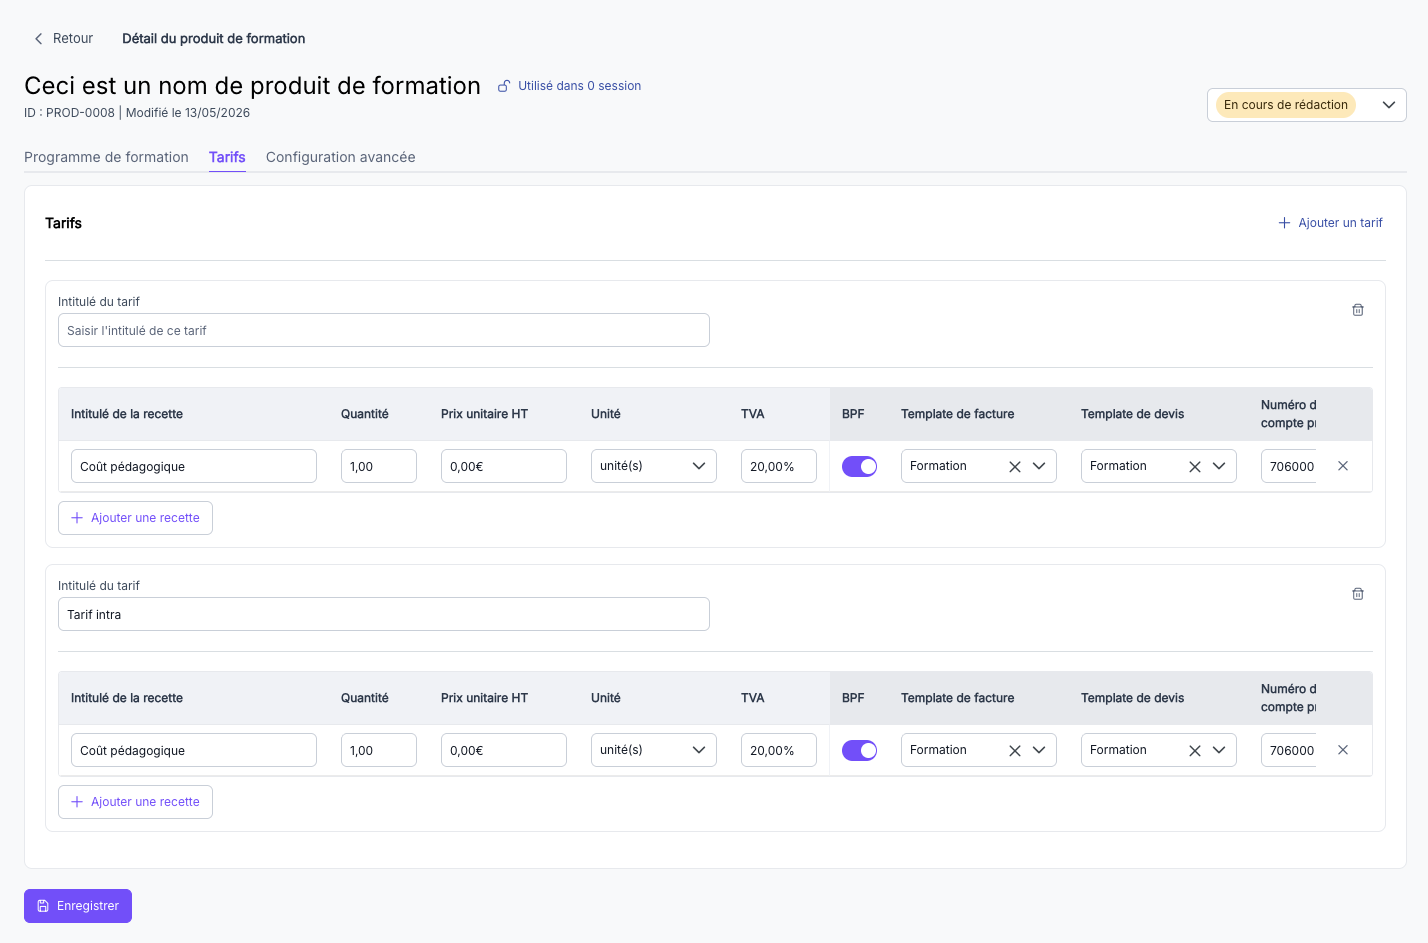Clear first tarif's Template de facture selection
Image resolution: width=1428 pixels, height=943 pixels.
1014,467
